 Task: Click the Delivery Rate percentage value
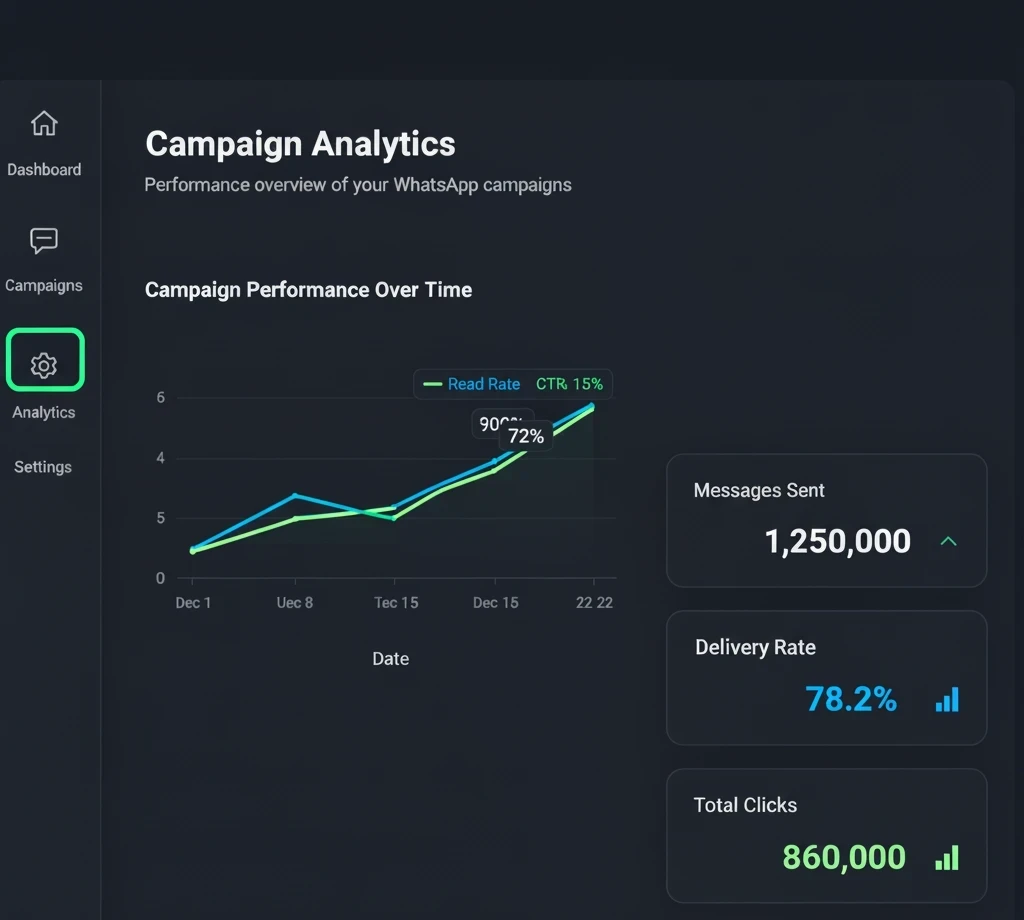tap(851, 699)
